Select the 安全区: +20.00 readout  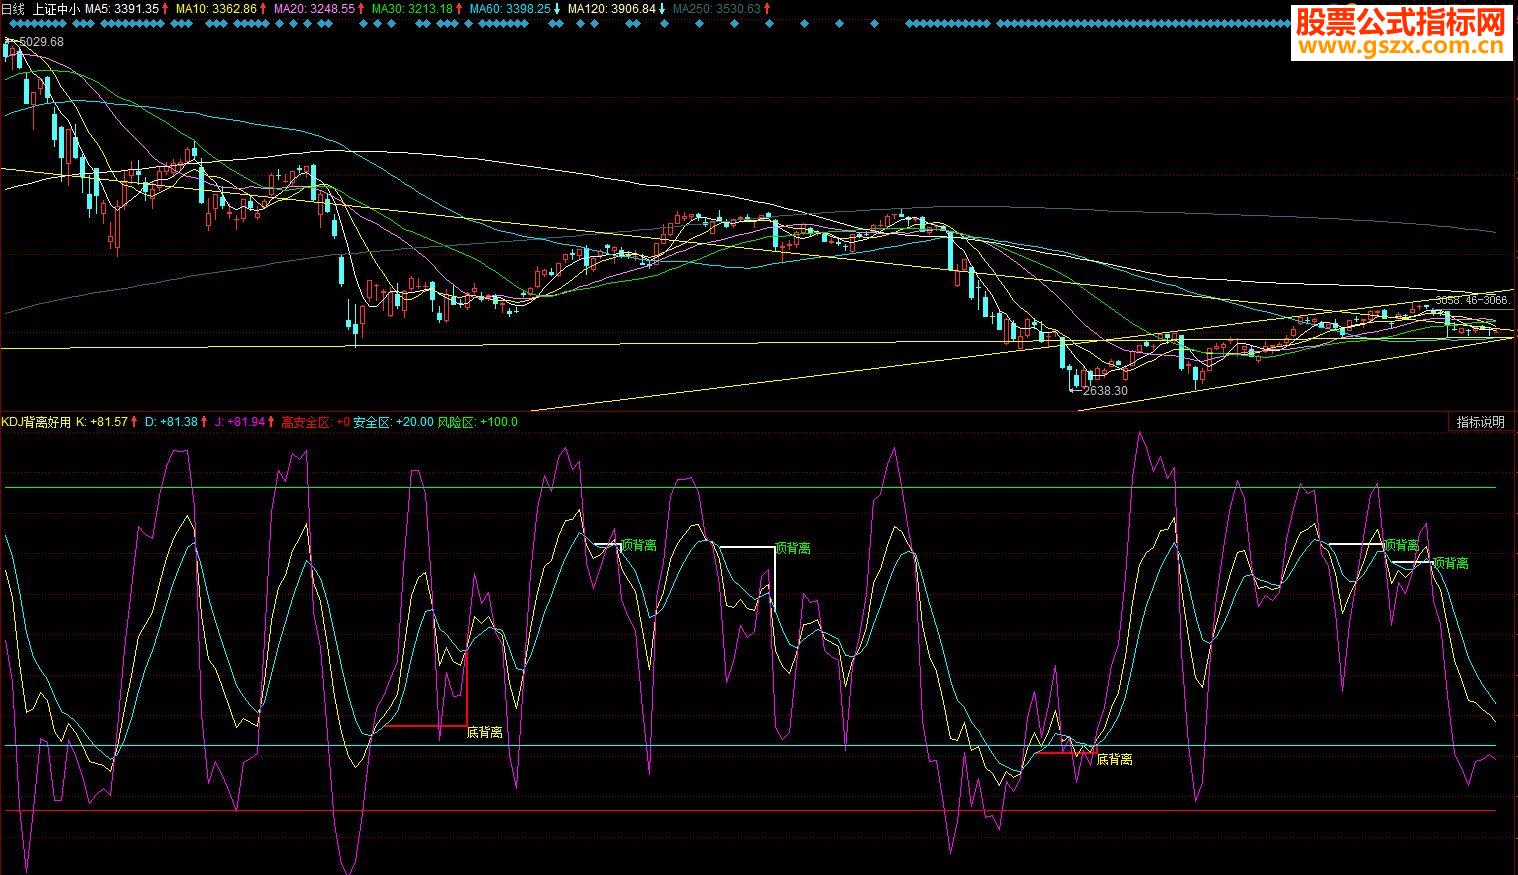[393, 422]
